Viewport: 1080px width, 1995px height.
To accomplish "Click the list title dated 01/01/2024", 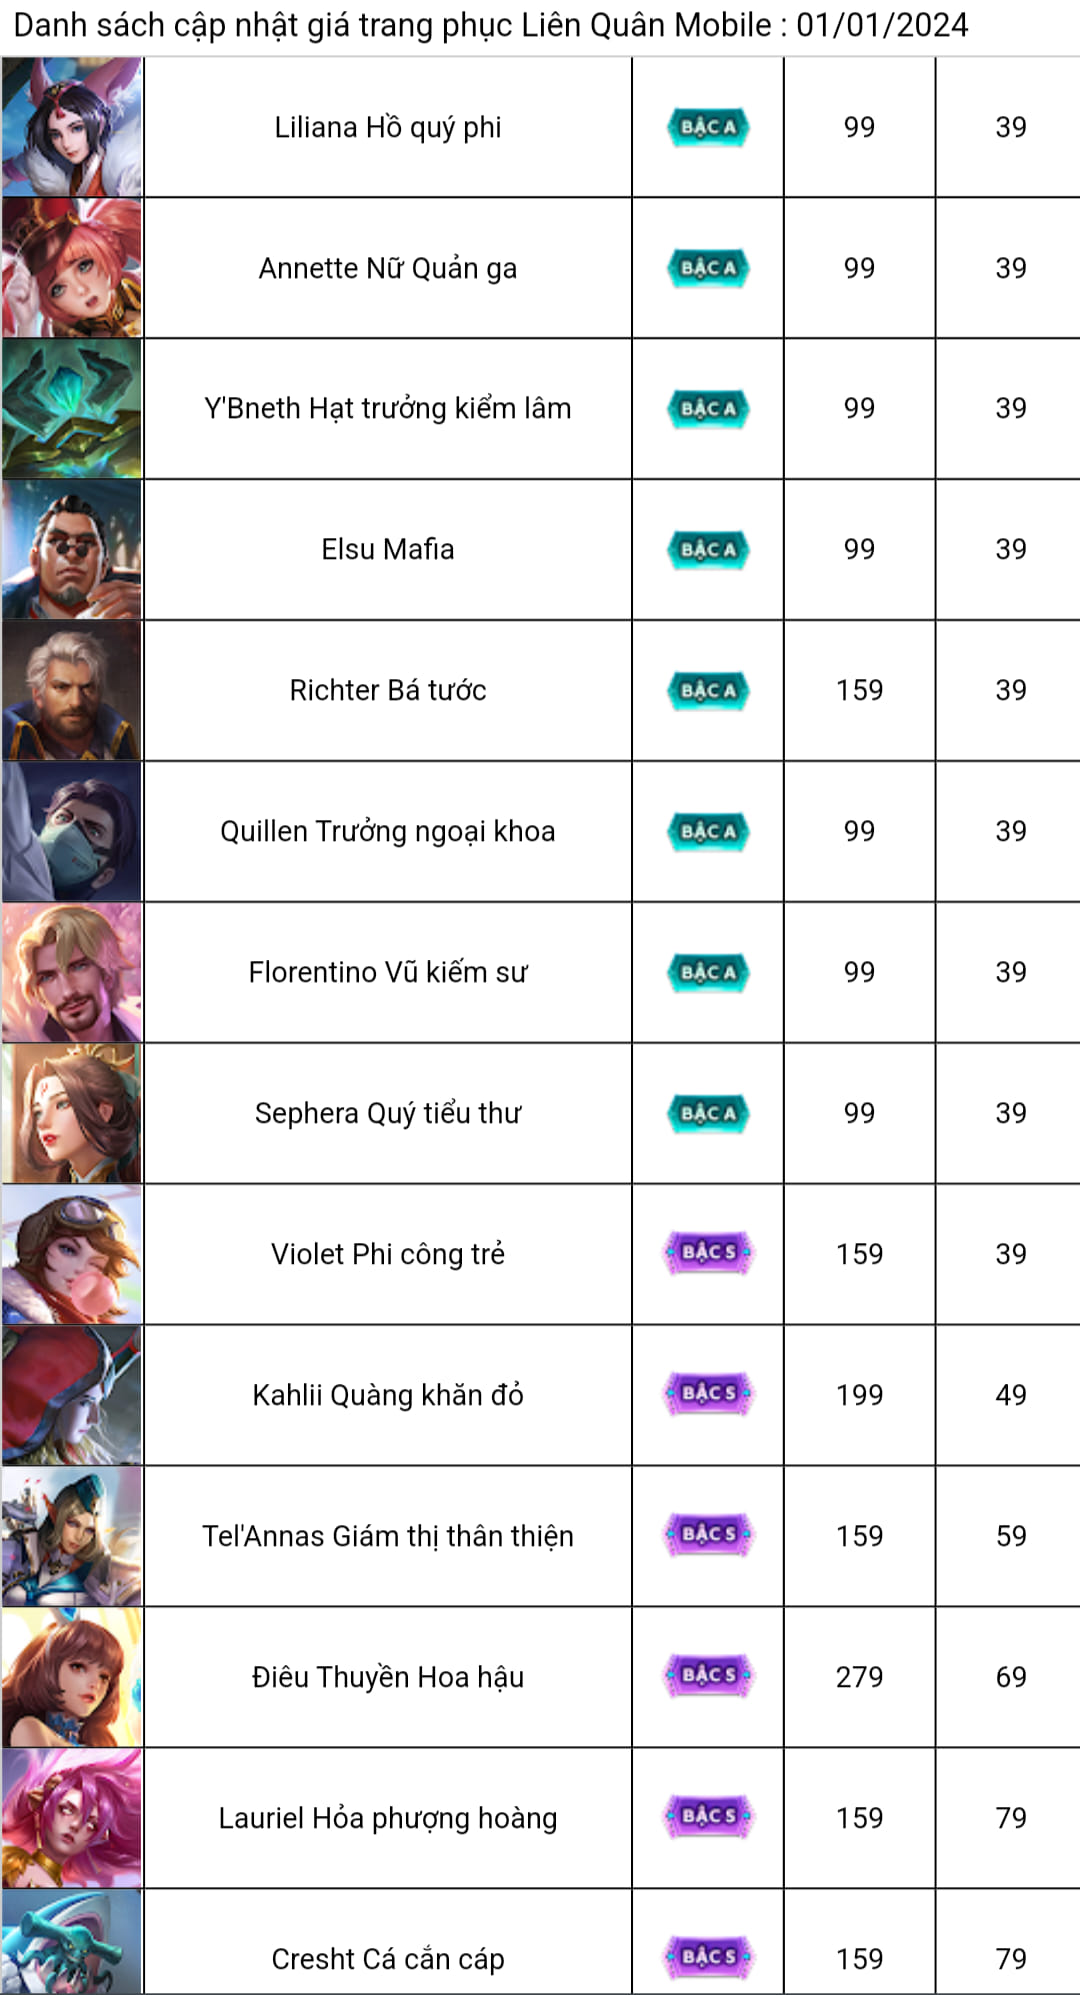I will pos(491,25).
